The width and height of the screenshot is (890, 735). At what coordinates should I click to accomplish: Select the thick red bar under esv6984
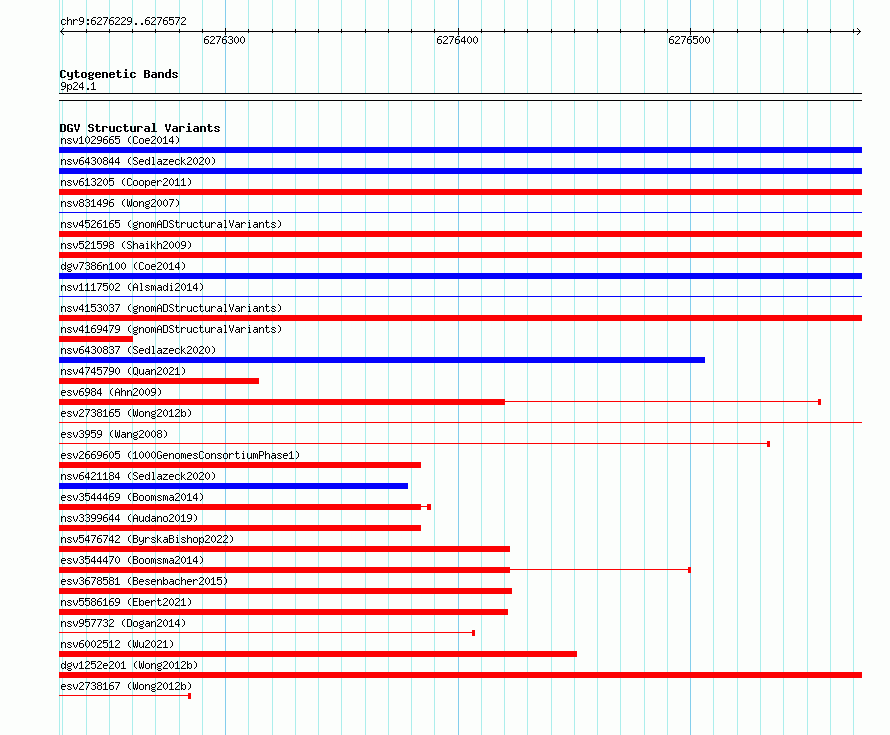point(282,402)
